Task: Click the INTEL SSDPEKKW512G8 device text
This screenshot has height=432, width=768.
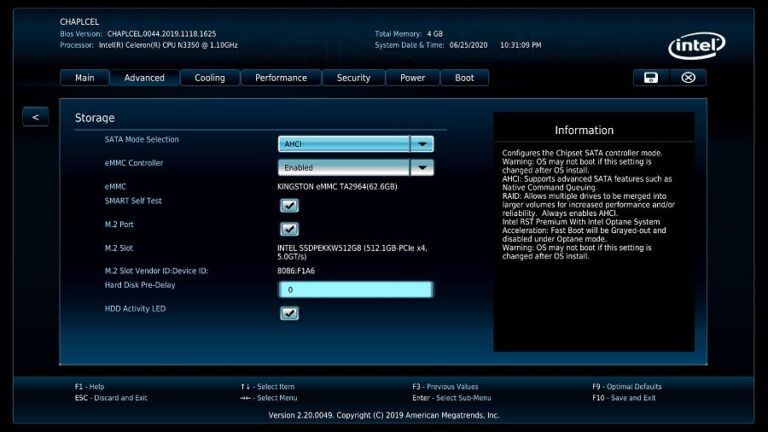Action: coord(352,252)
